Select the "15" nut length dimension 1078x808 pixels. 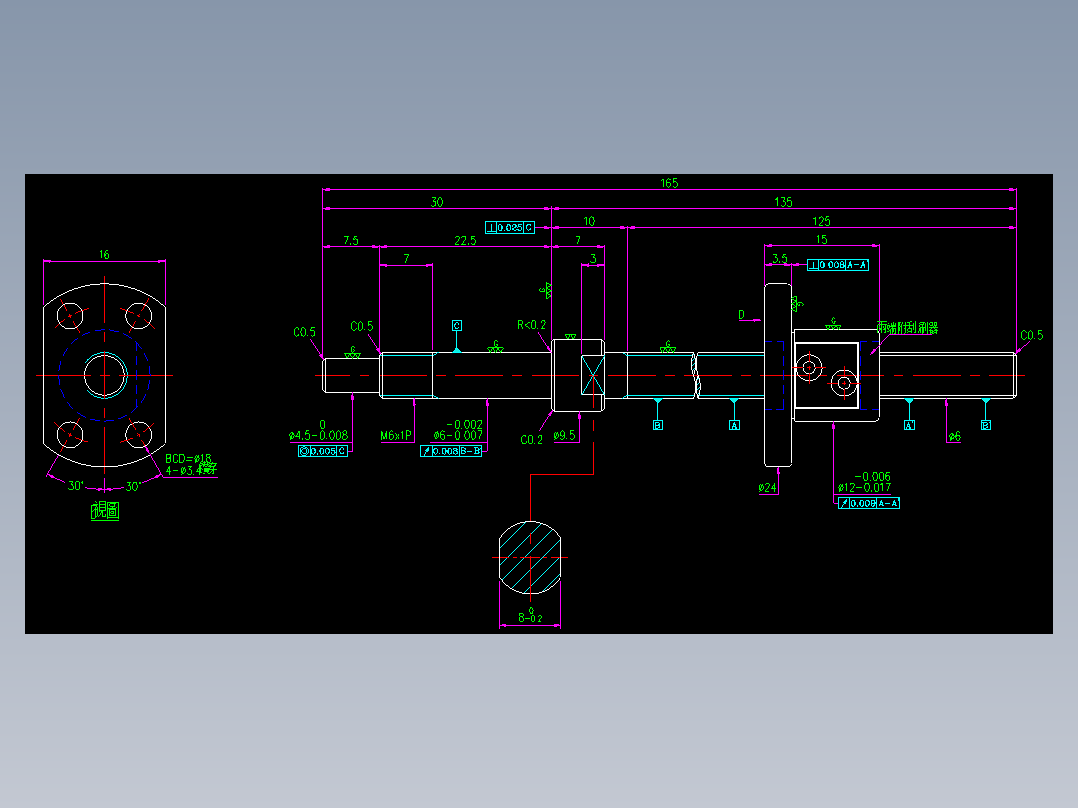tap(822, 239)
